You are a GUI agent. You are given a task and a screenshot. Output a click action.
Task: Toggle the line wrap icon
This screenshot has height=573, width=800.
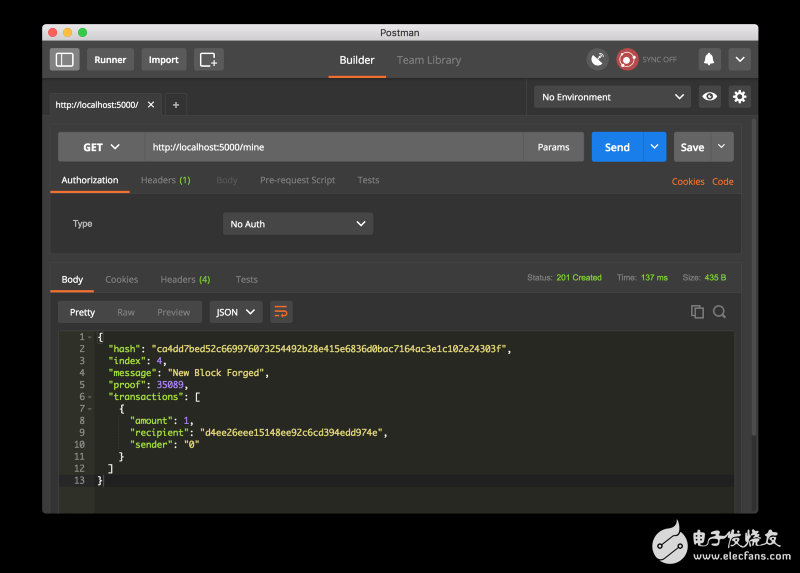click(281, 312)
